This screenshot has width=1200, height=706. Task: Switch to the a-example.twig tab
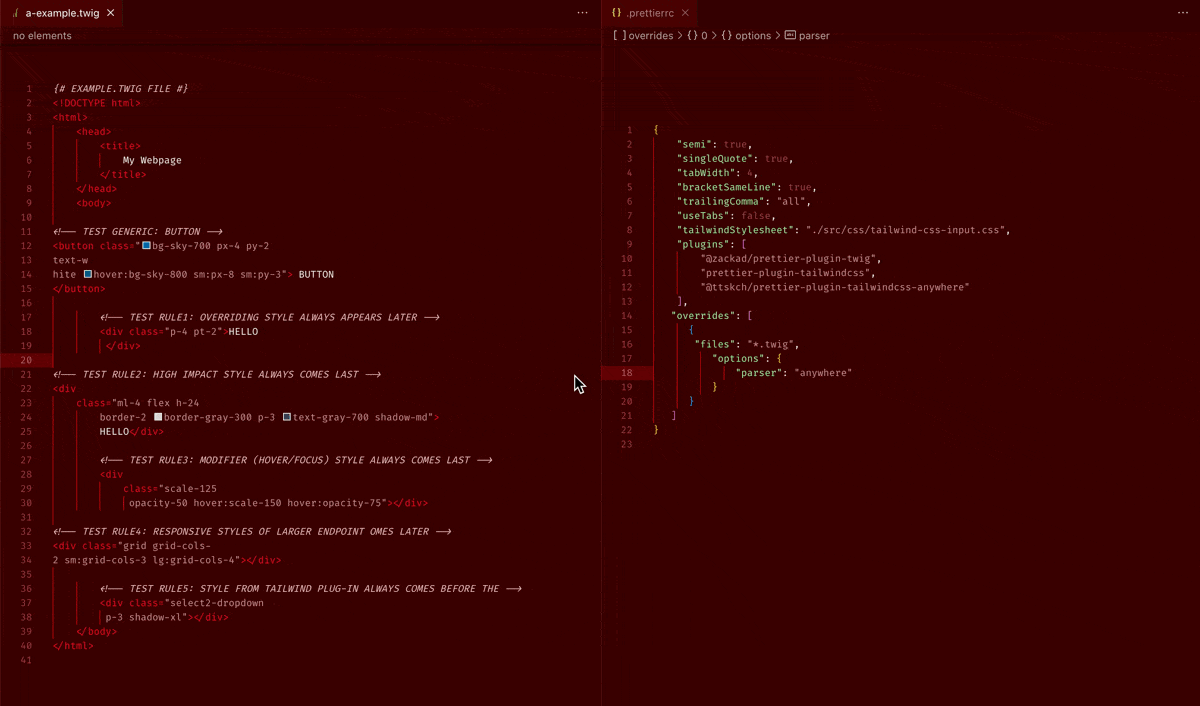[63, 13]
